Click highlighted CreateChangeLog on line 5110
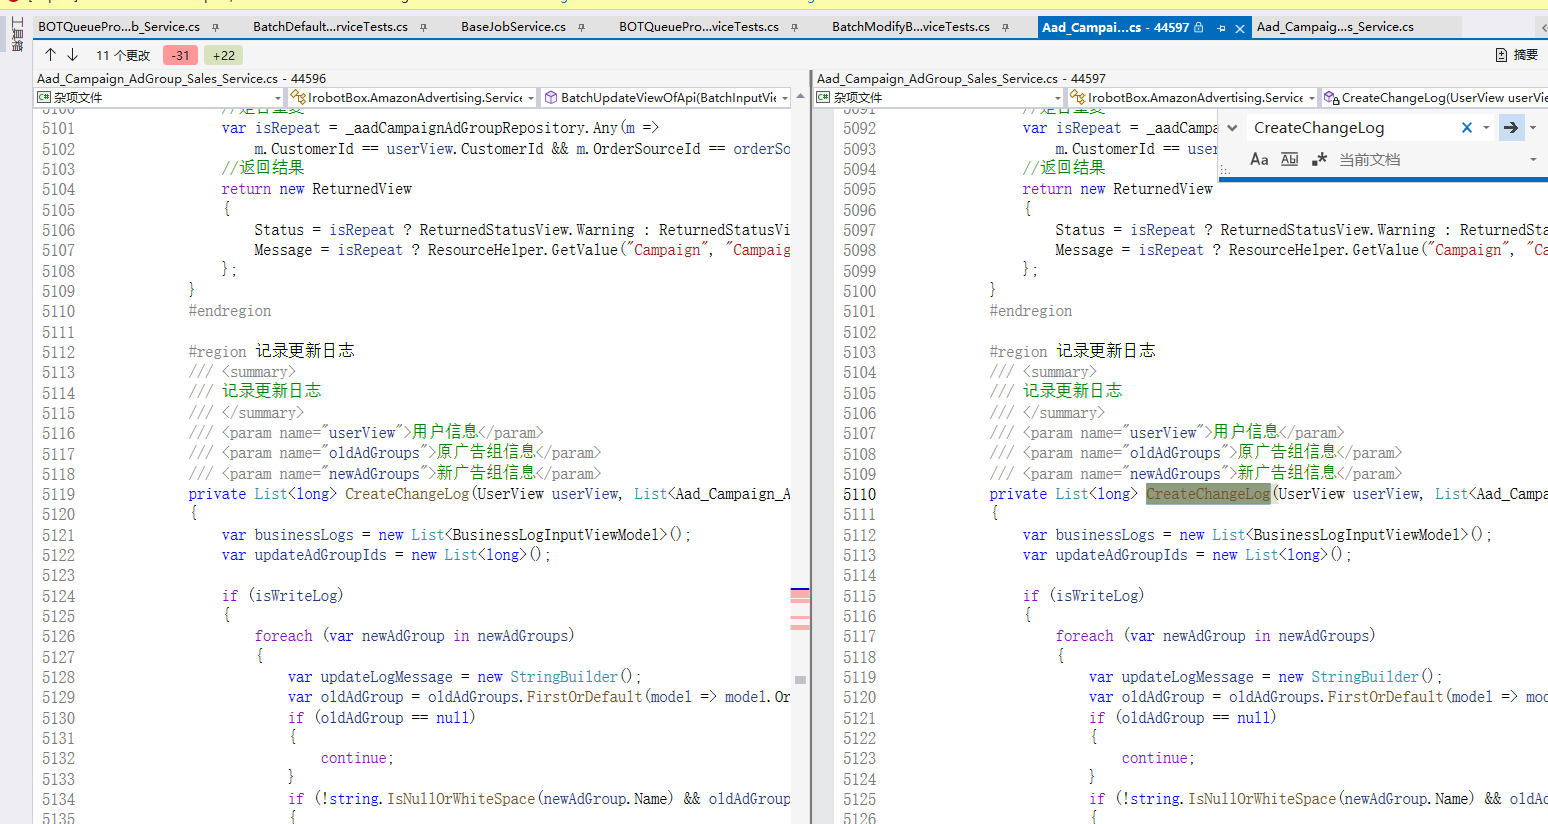 tap(1208, 494)
